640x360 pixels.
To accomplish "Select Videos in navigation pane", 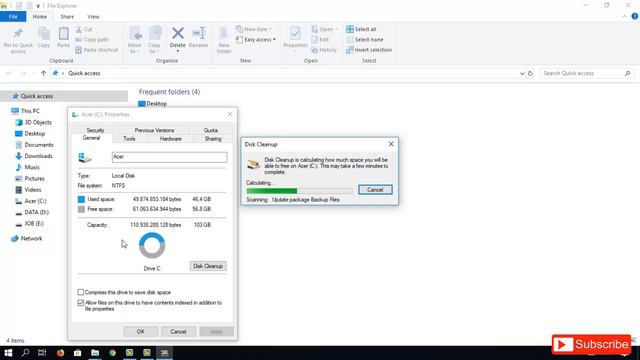I will click(x=28, y=190).
